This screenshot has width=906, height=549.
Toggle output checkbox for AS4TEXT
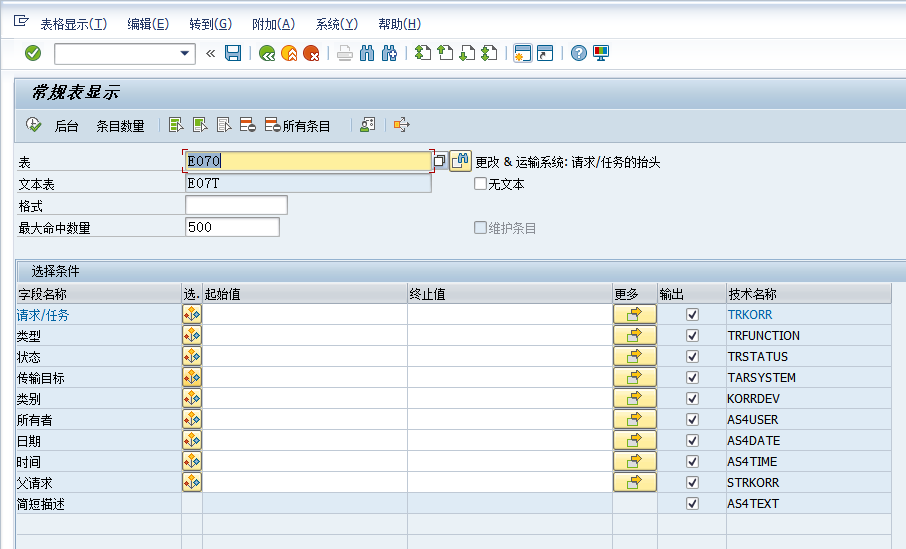pyautogui.click(x=692, y=503)
